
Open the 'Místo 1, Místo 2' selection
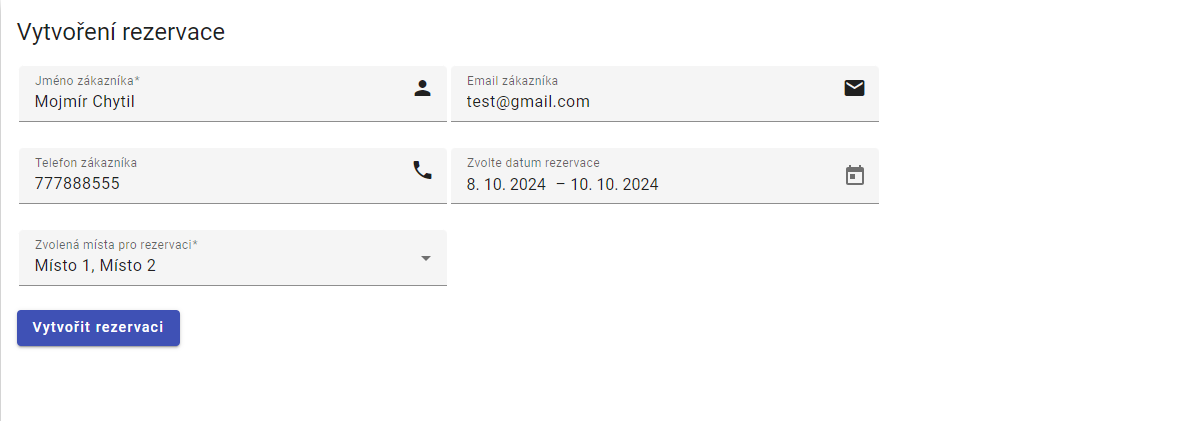[95, 265]
